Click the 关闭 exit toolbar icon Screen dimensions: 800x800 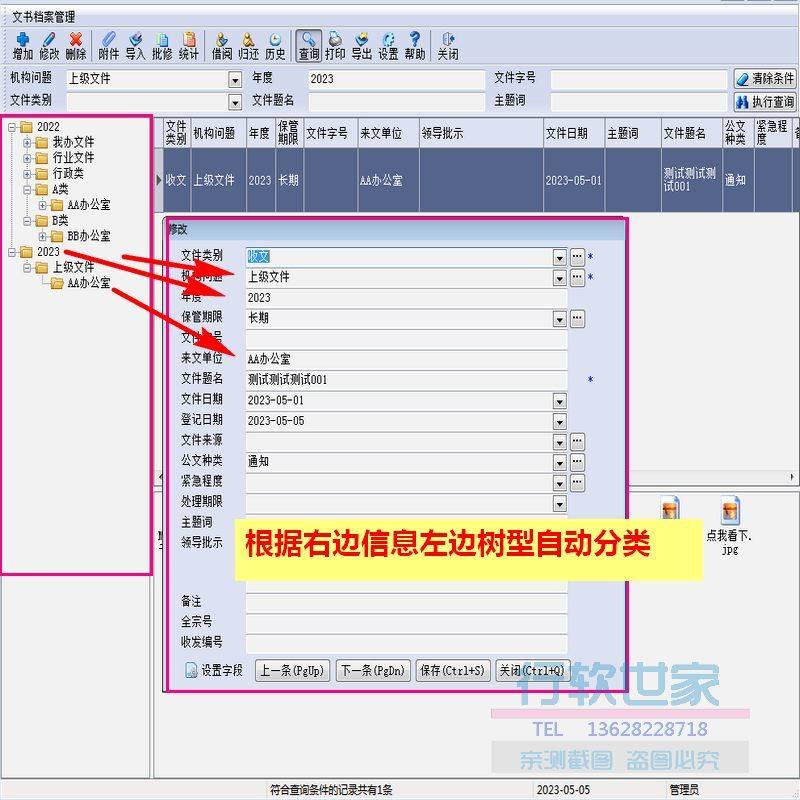(x=448, y=46)
